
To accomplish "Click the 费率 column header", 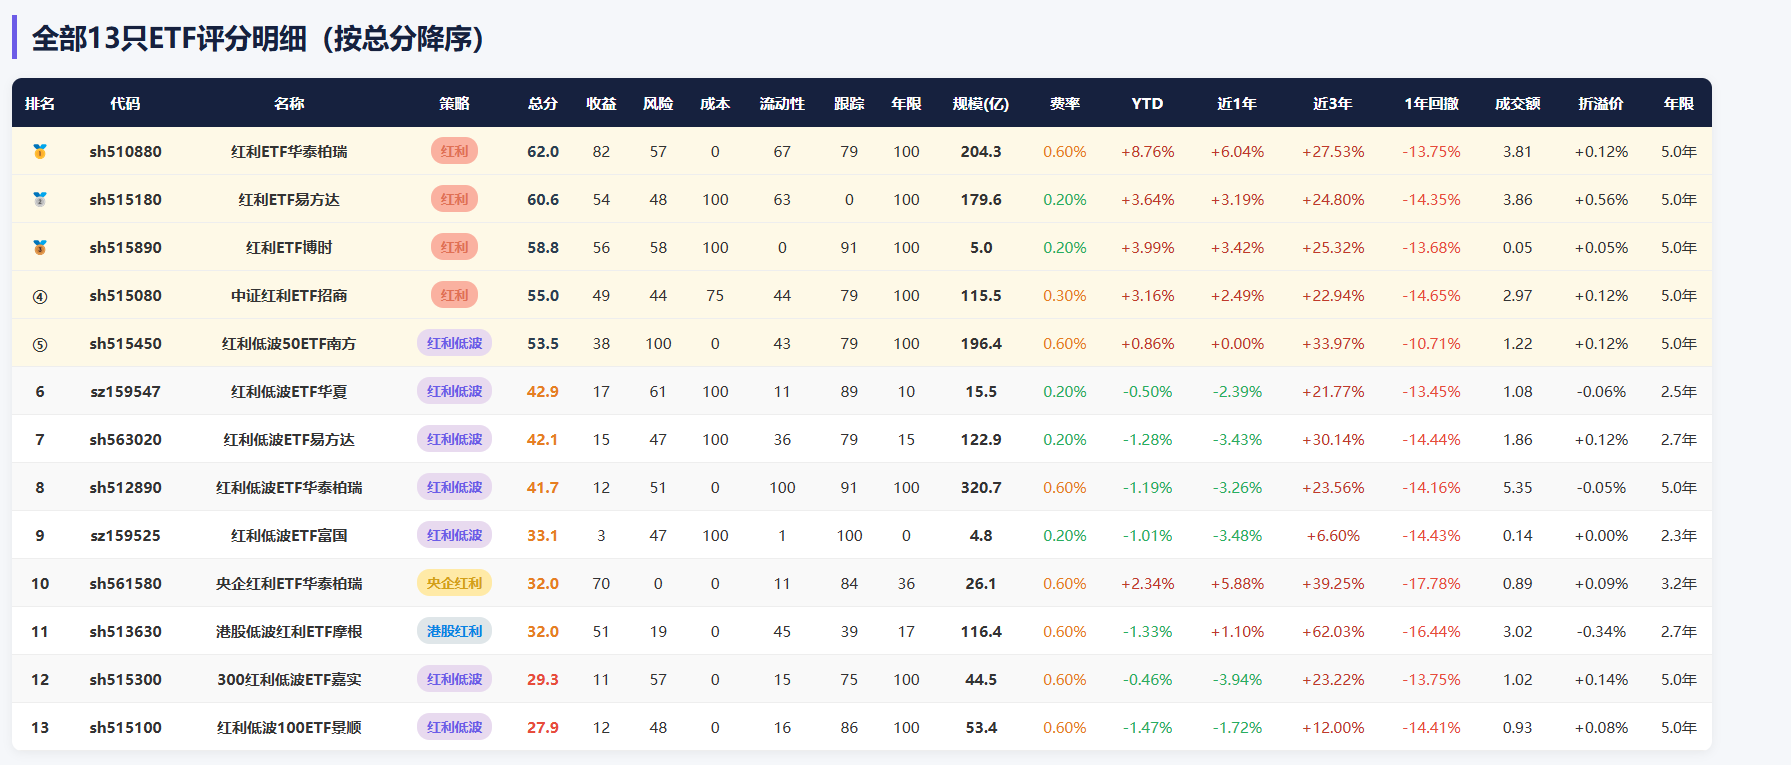I will pos(1065,103).
